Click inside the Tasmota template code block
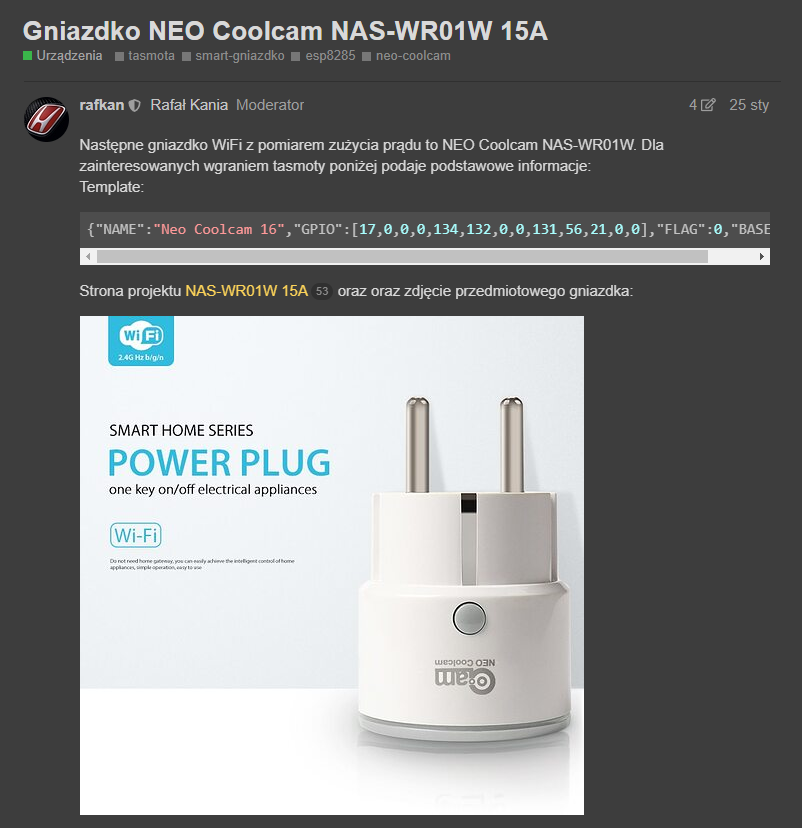802x828 pixels. [x=424, y=230]
